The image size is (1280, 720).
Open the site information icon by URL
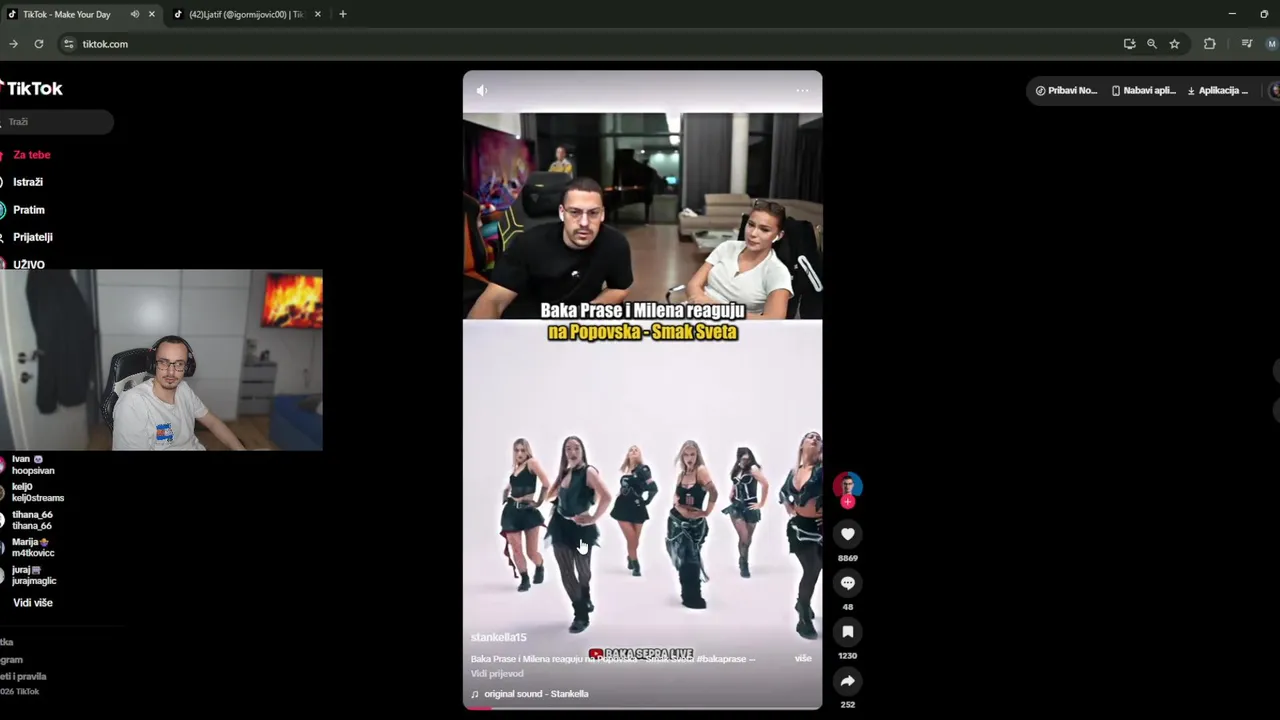click(68, 44)
